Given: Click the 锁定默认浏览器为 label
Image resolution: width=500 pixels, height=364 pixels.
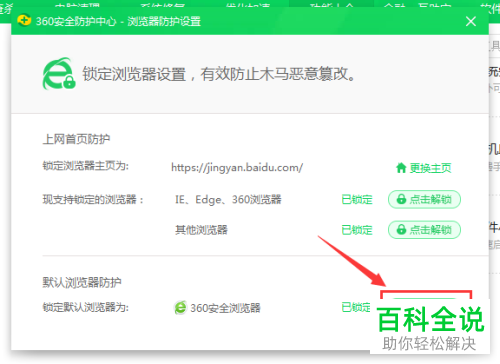Looking at the screenshot, I should (x=86, y=307).
